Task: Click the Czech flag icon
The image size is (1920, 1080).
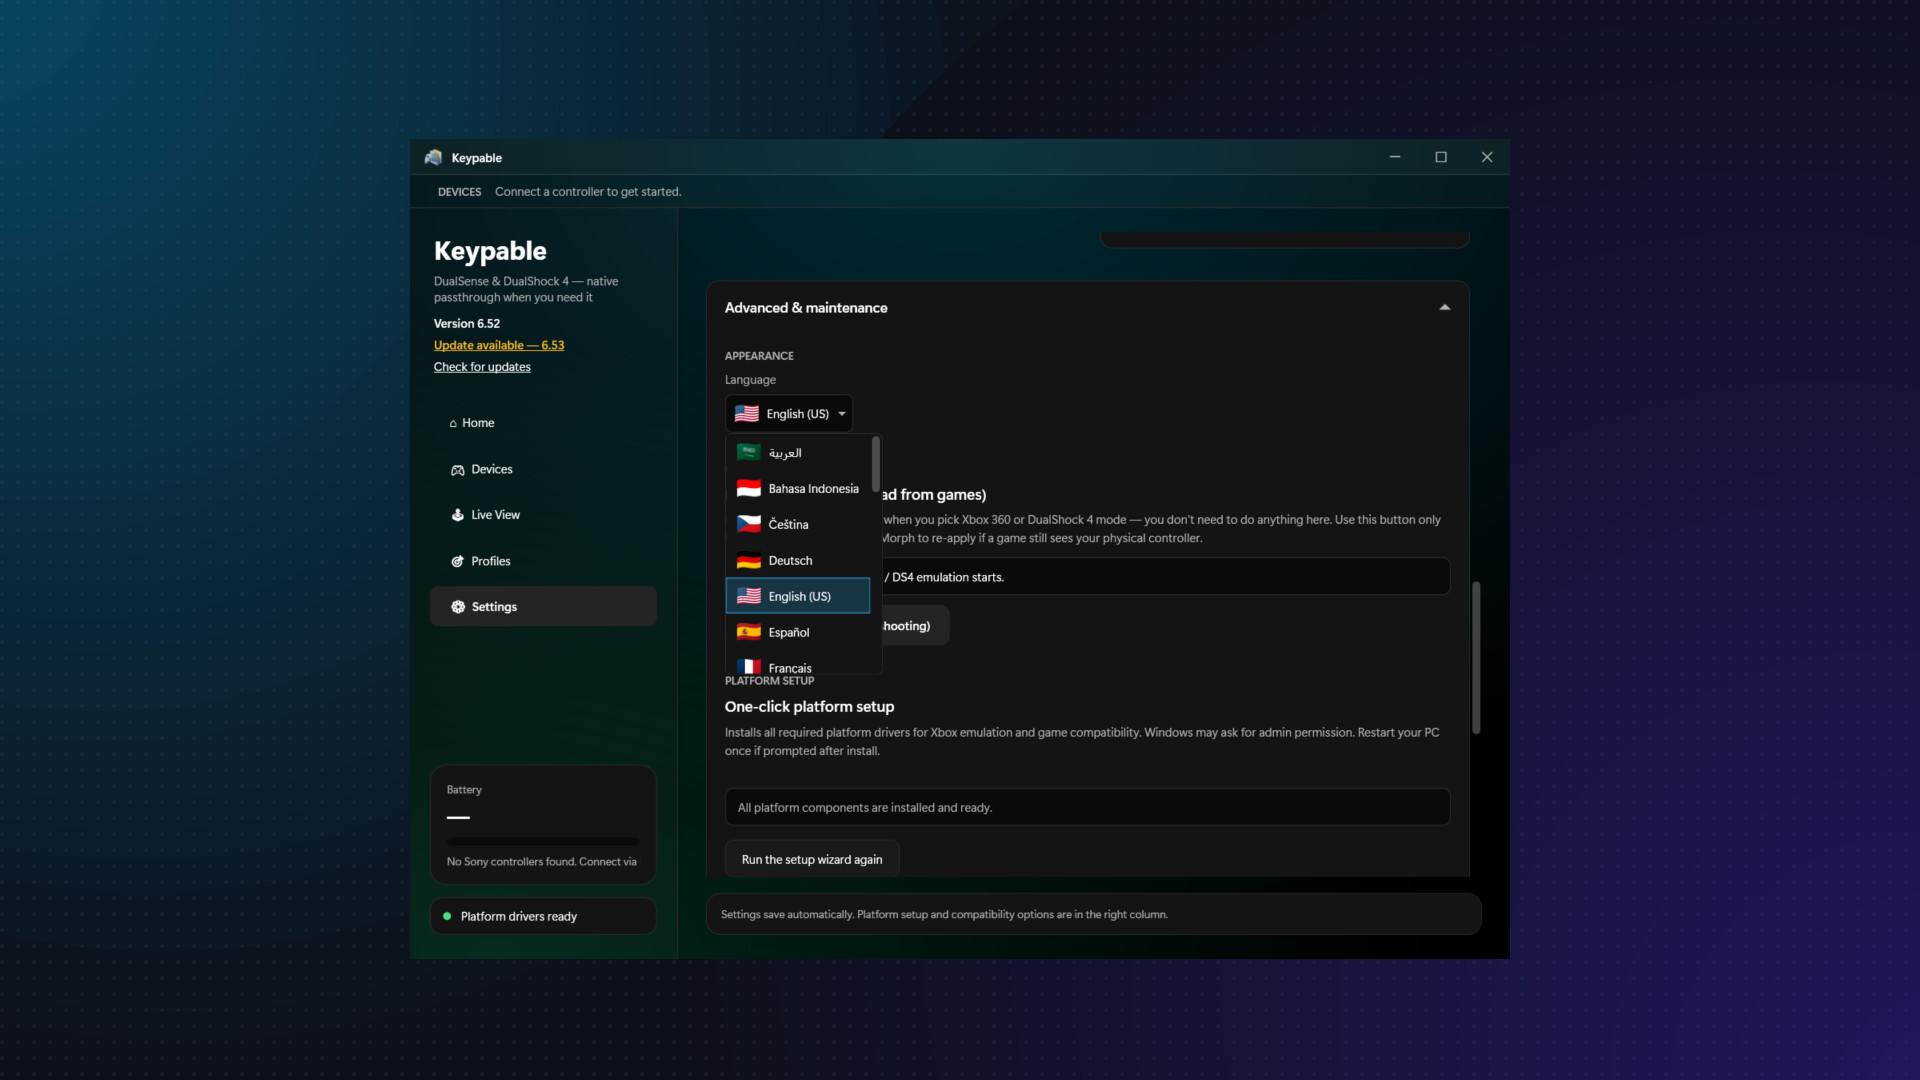Action: pyautogui.click(x=749, y=524)
